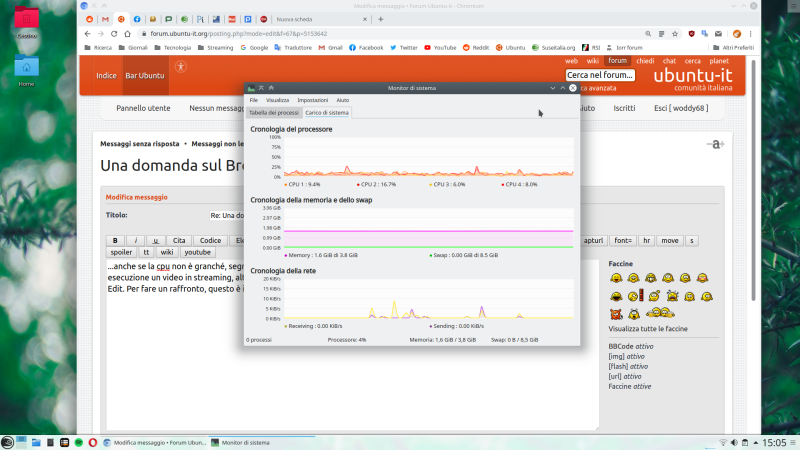
Task: Open Chromium three-dot menu
Action: click(751, 34)
